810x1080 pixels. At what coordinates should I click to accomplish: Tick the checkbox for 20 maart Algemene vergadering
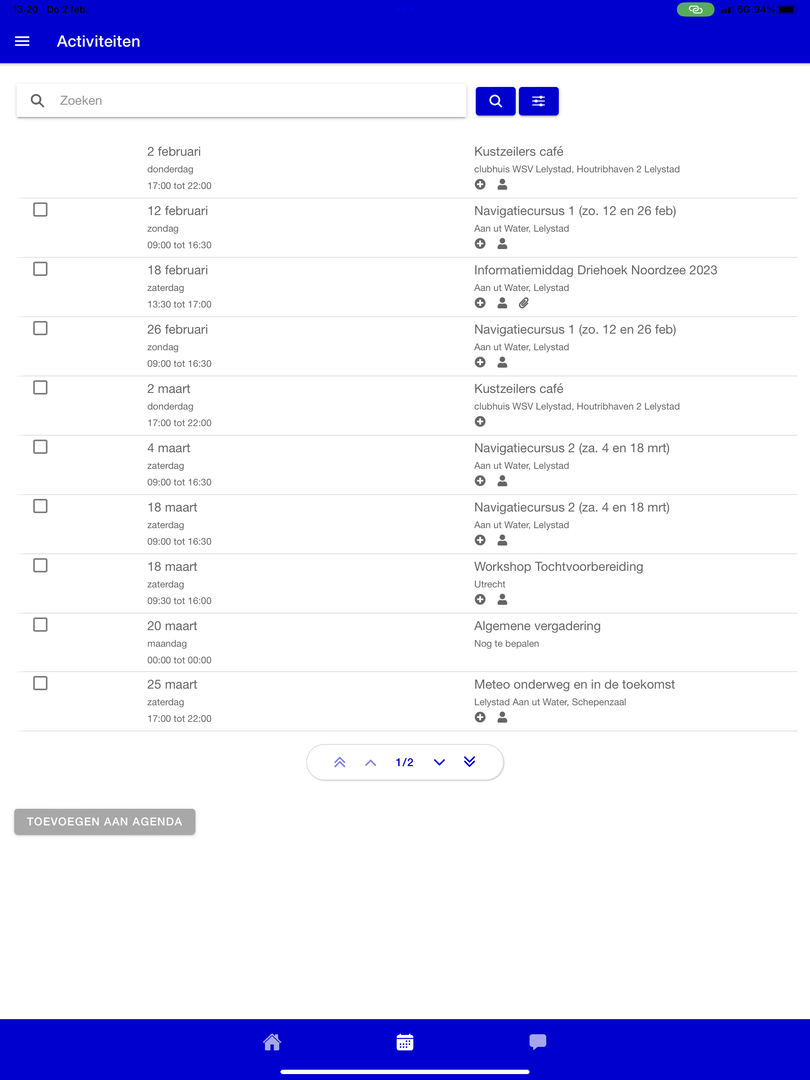click(41, 625)
